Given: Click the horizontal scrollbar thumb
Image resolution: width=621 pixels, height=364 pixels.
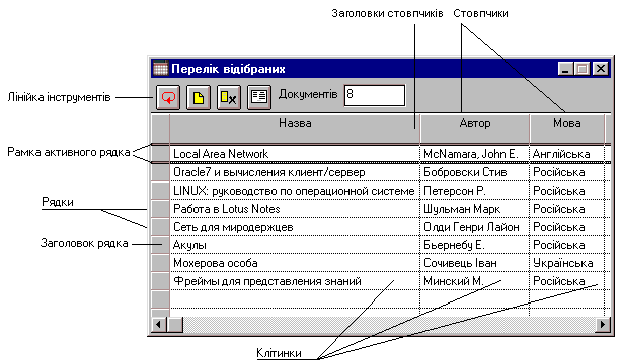Looking at the screenshot, I should (175, 325).
